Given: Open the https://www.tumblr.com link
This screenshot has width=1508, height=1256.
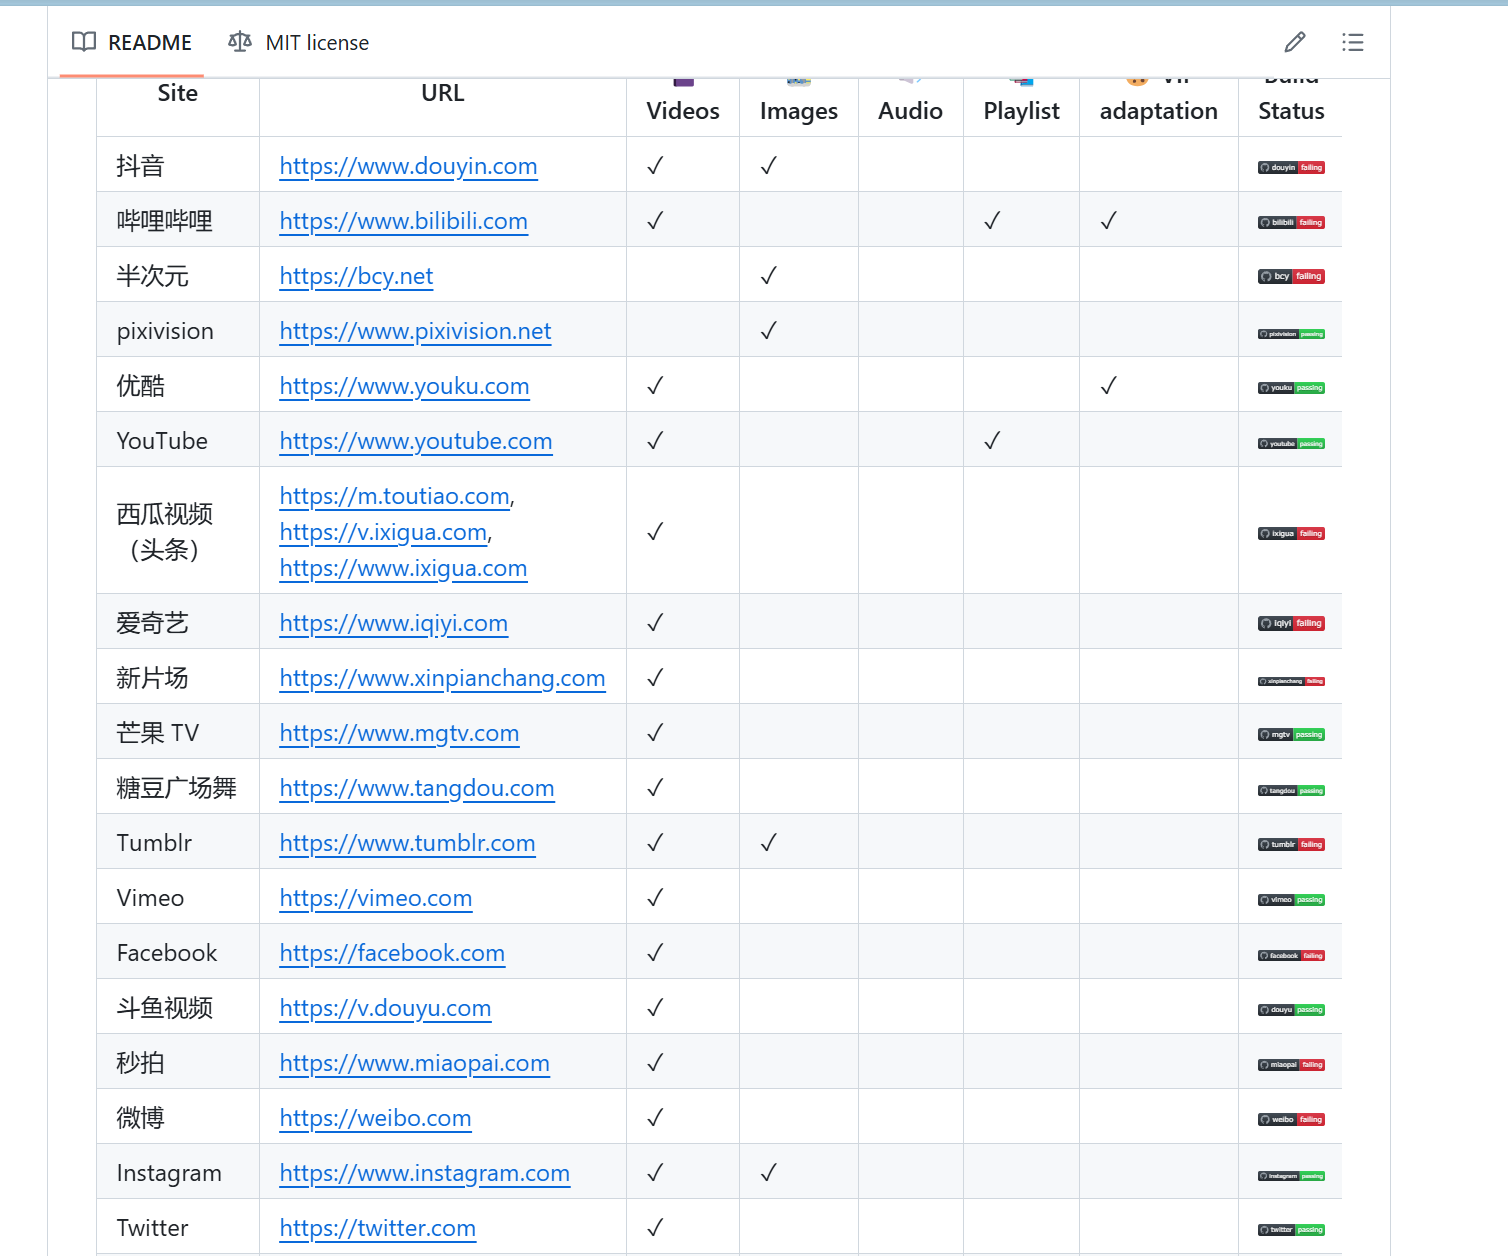Looking at the screenshot, I should [x=407, y=843].
